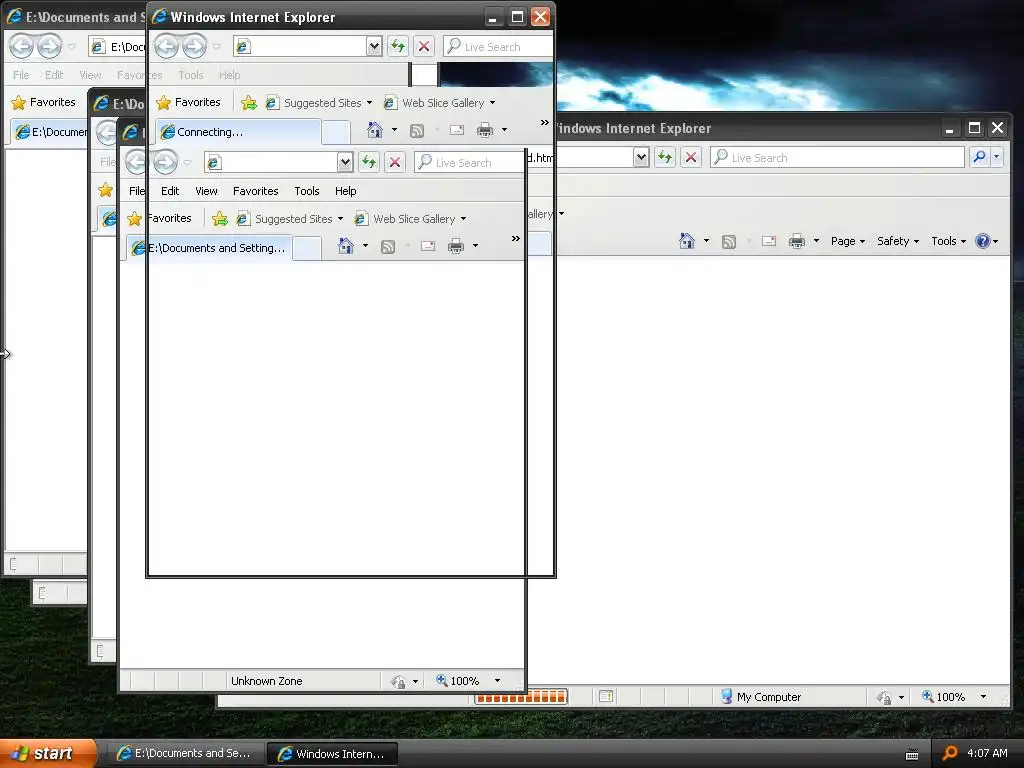Open Help menu in Unknown Zone window
Screen dimensions: 1024x768
pos(345,191)
